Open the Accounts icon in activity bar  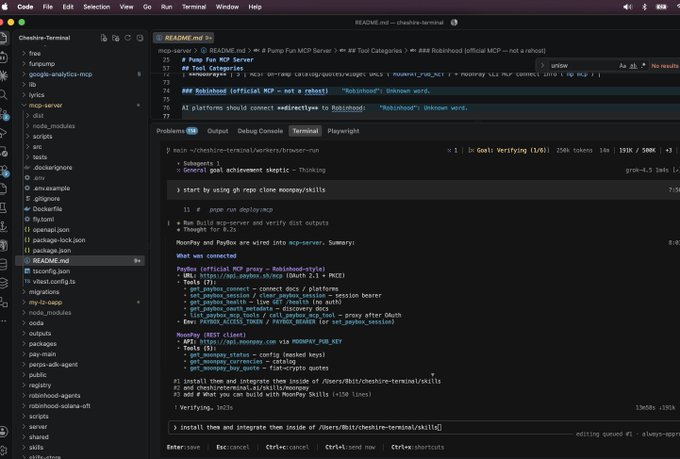[3, 431]
